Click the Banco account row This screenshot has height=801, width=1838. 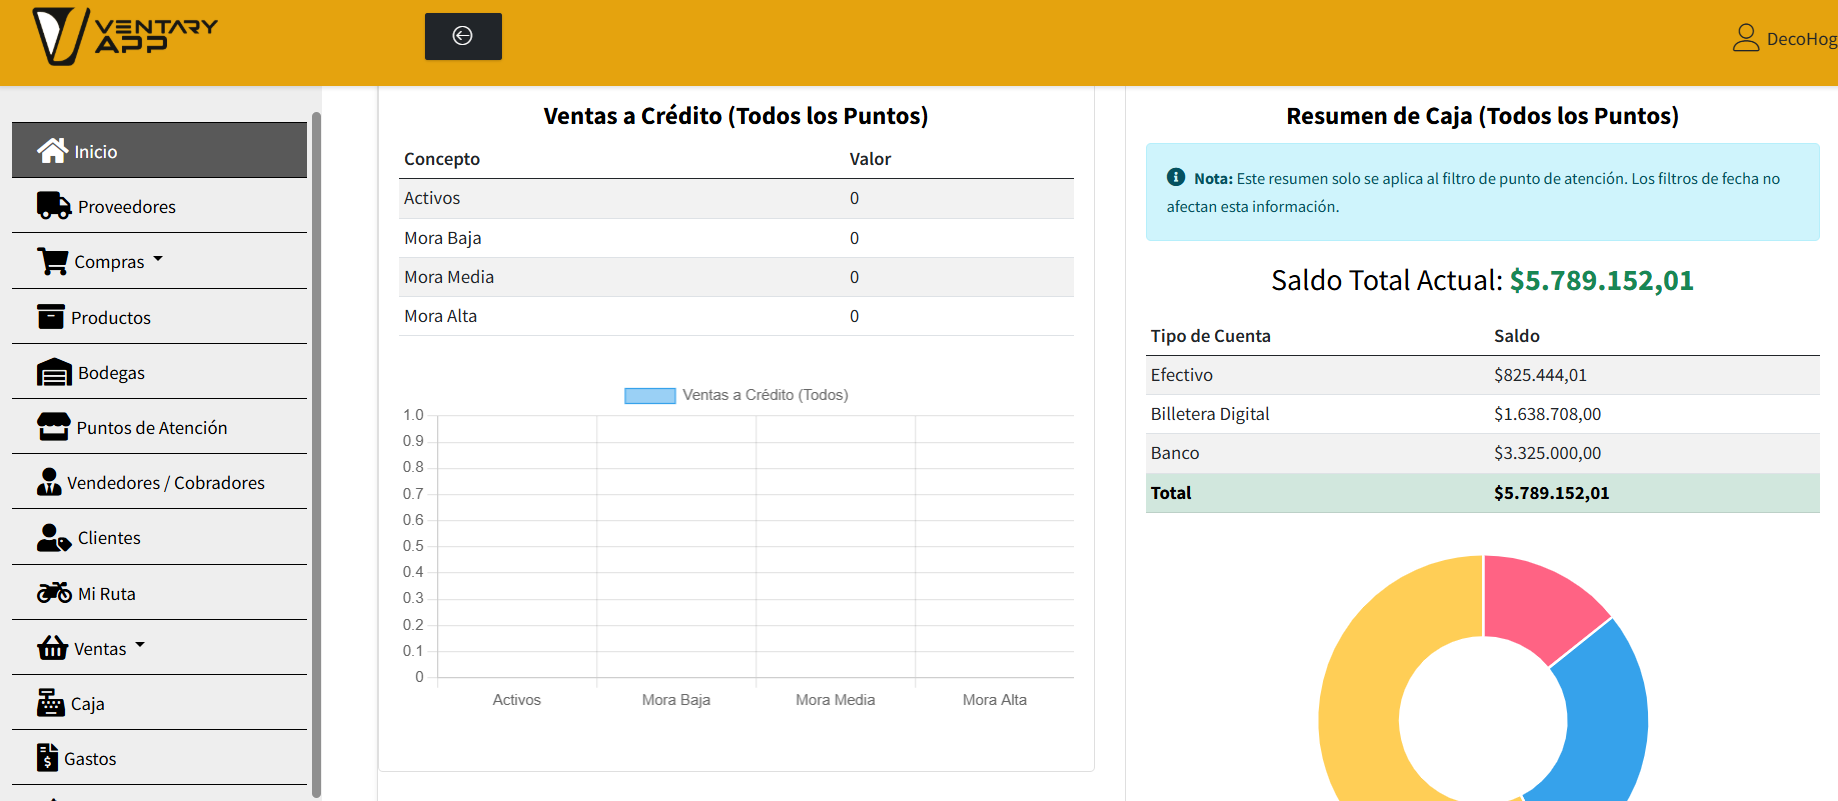pos(1483,453)
